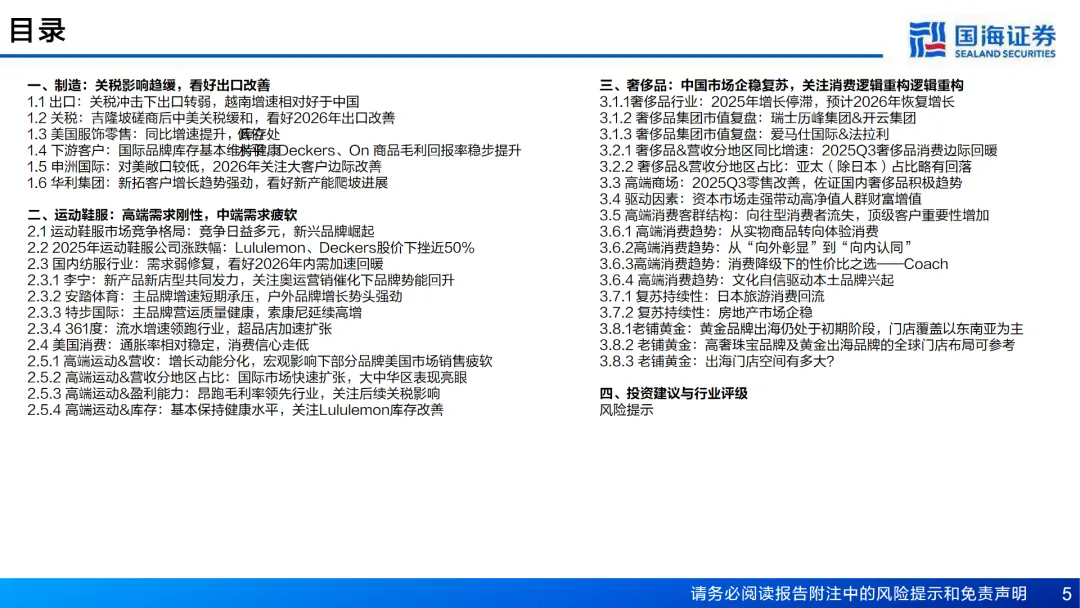
Task: Open entry 2.1 运动鞋服市场竞争格局
Action: [x=200, y=231]
